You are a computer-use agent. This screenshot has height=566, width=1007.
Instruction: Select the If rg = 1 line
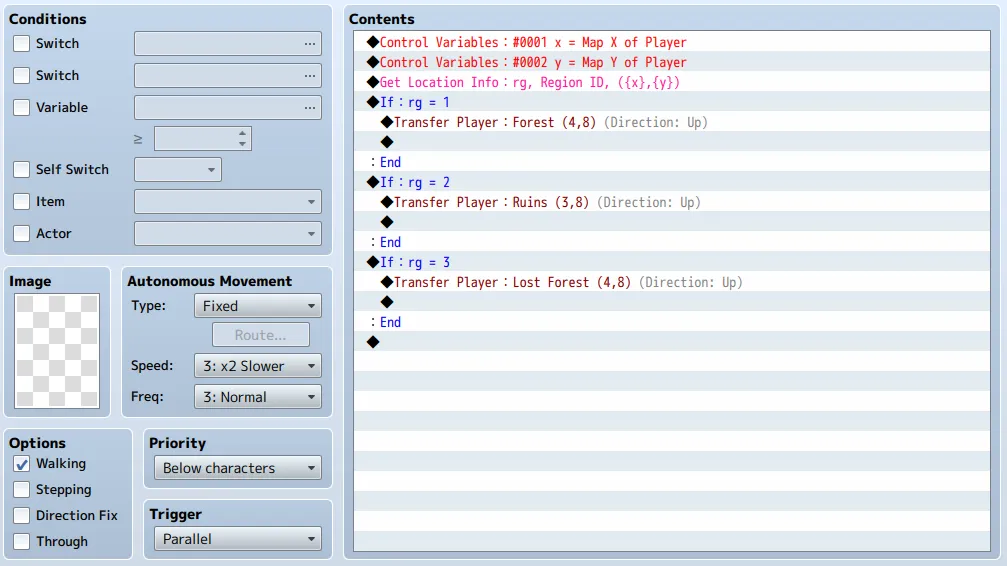click(x=672, y=102)
